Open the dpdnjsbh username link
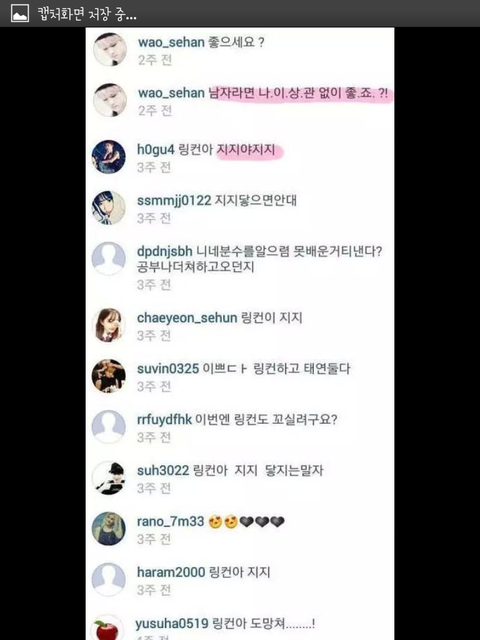 [164, 251]
